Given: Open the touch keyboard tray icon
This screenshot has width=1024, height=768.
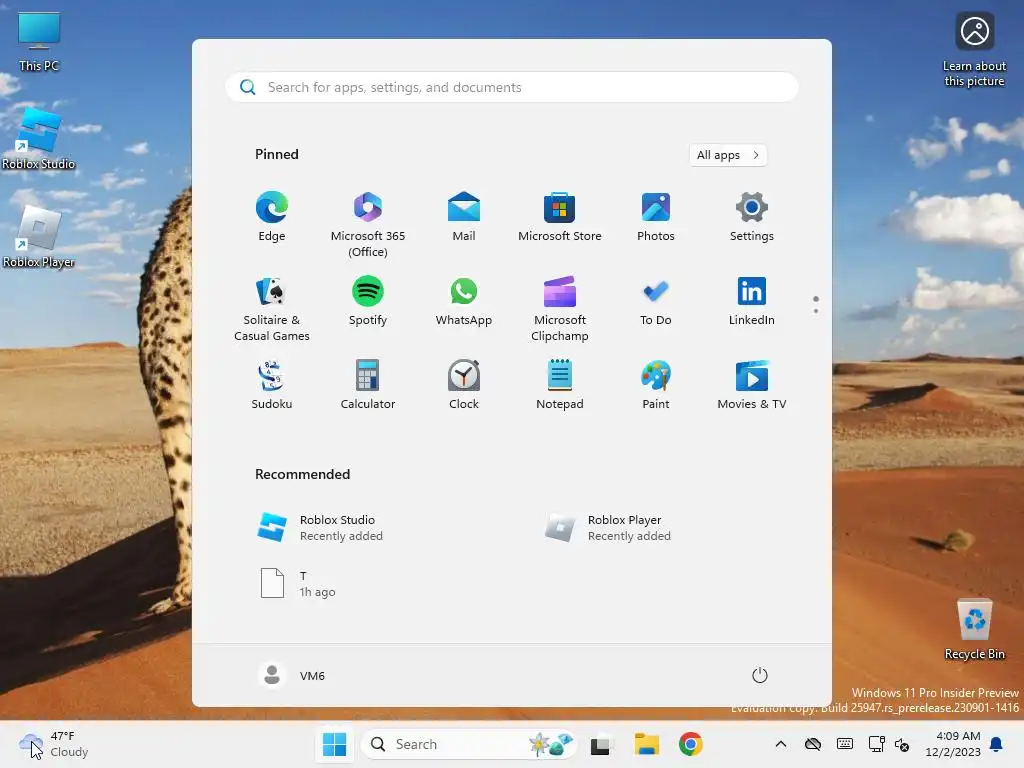Looking at the screenshot, I should pyautogui.click(x=844, y=744).
